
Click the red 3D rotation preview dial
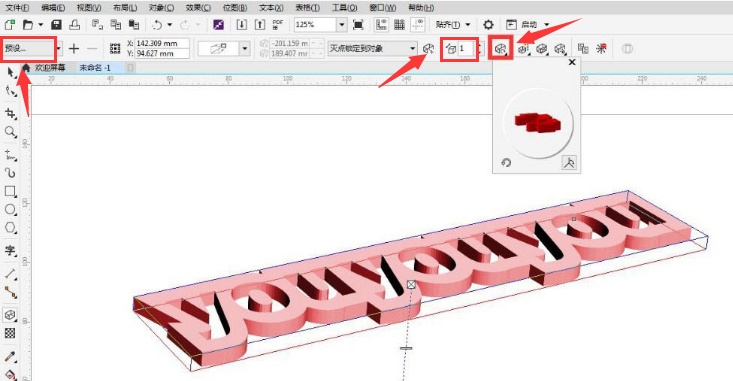click(x=538, y=123)
